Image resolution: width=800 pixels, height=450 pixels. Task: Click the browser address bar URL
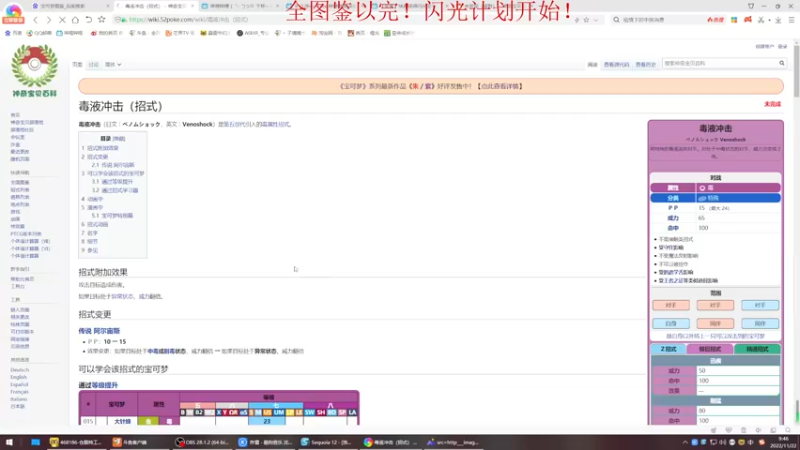point(189,20)
